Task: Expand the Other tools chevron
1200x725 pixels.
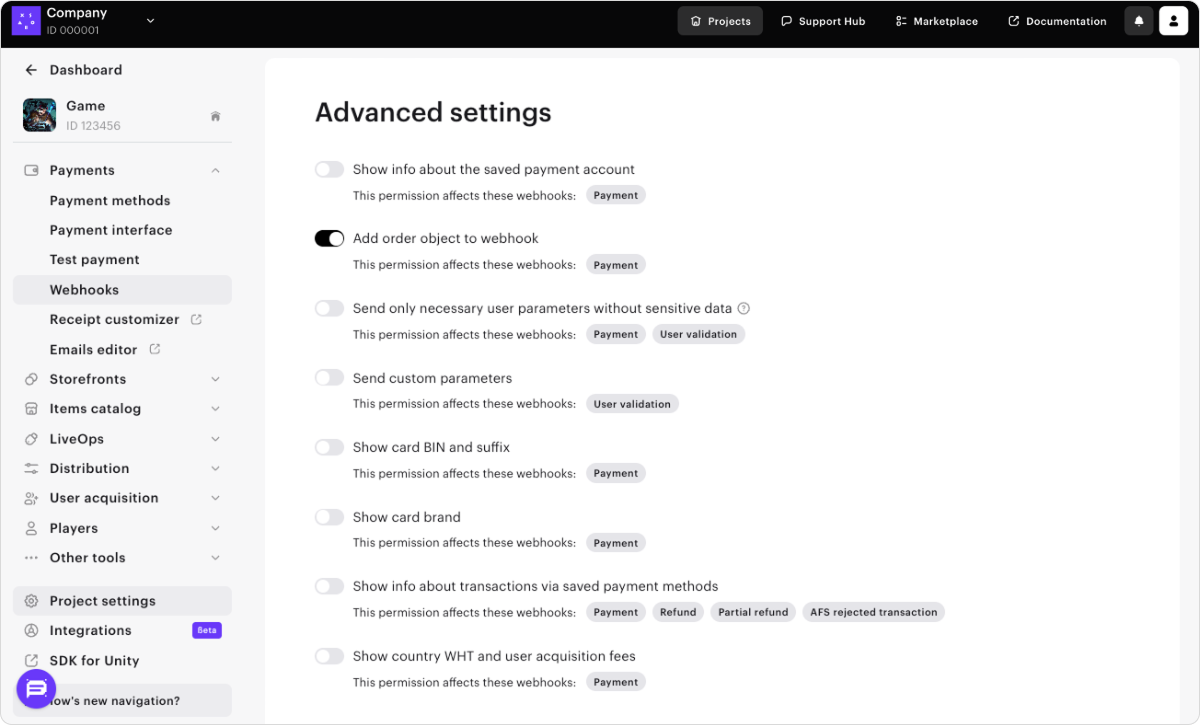Action: point(216,558)
